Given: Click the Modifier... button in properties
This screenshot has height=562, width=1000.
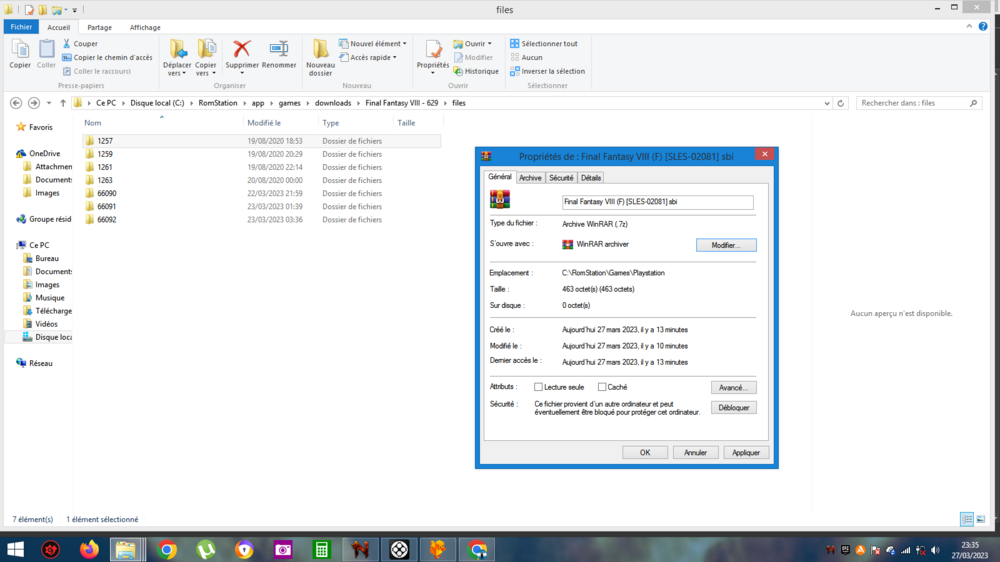Looking at the screenshot, I should click(x=726, y=245).
